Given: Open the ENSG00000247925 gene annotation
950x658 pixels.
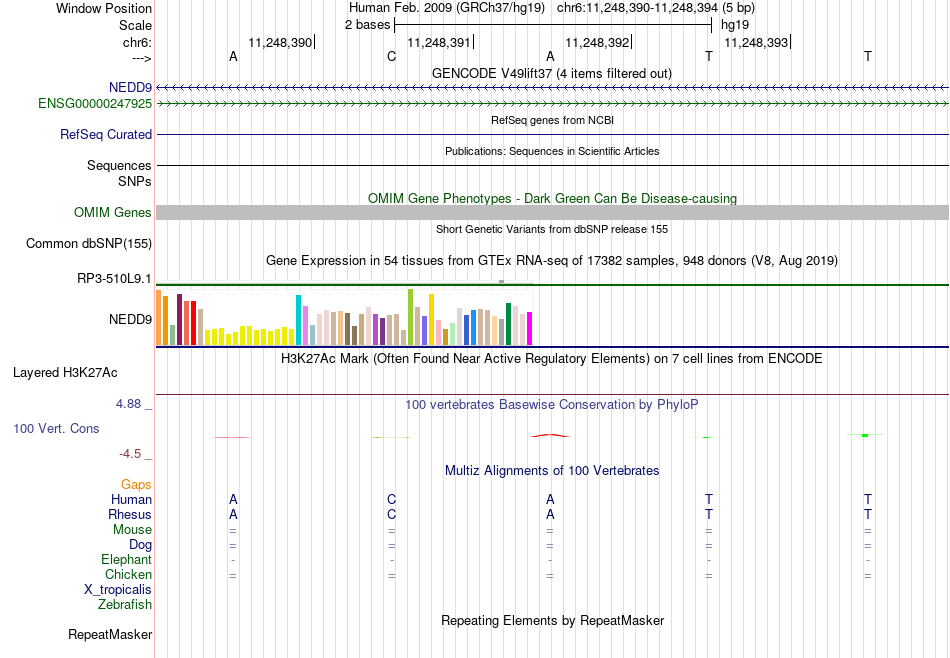Looking at the screenshot, I should (x=95, y=104).
